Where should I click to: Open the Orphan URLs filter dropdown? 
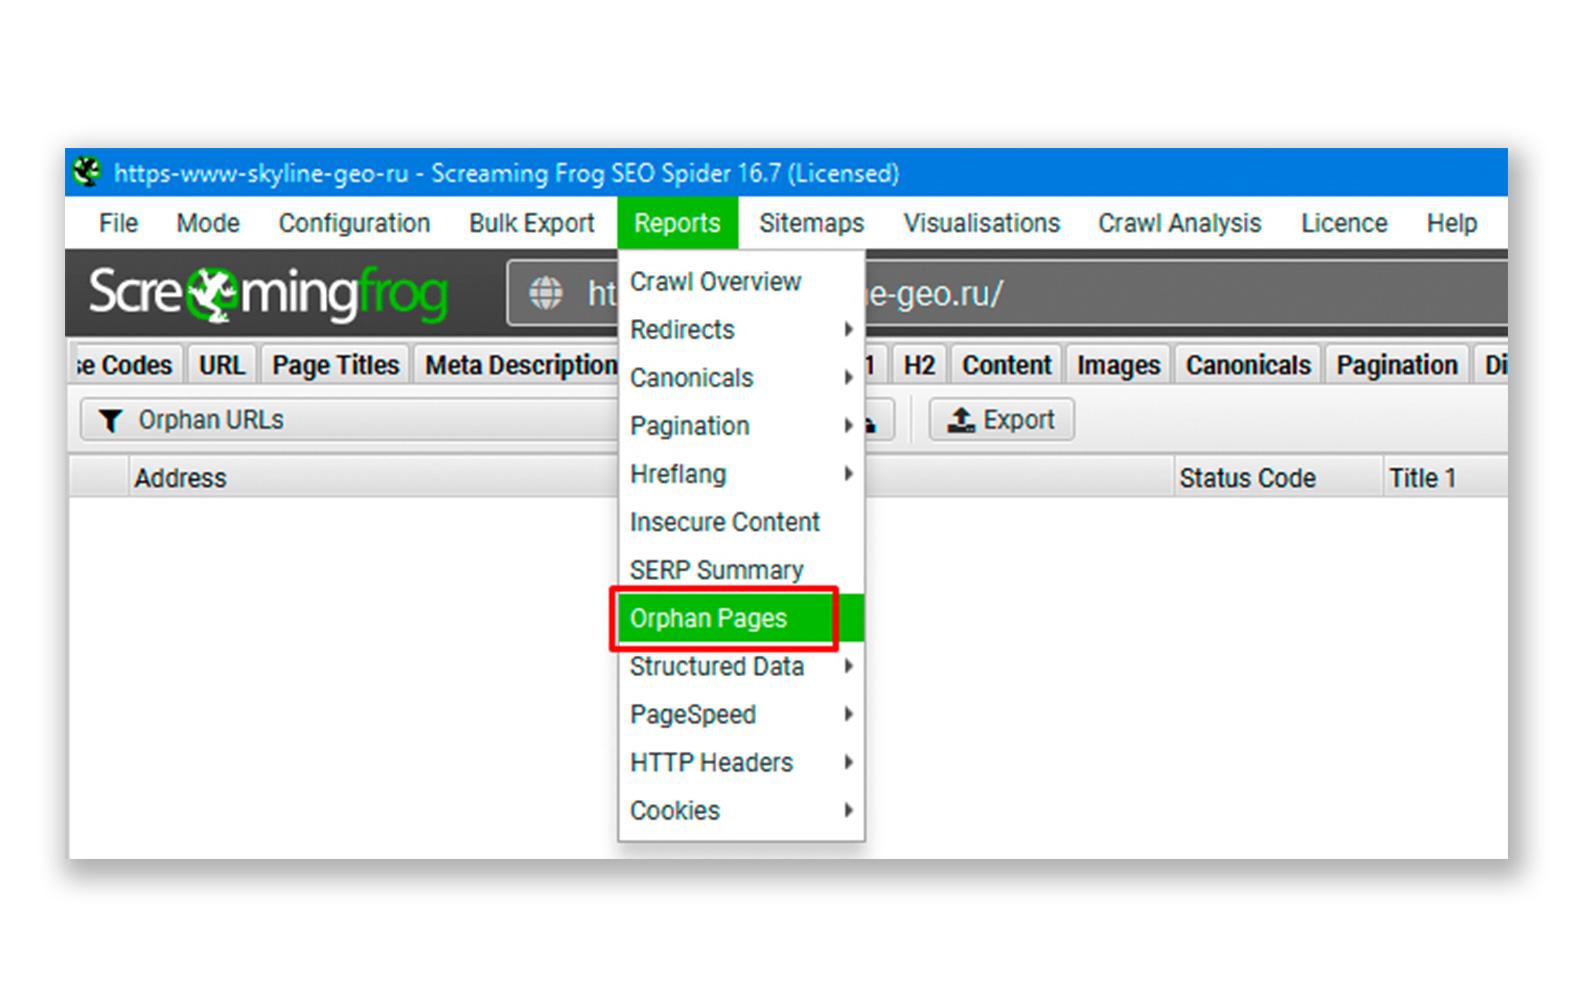pyautogui.click(x=350, y=420)
